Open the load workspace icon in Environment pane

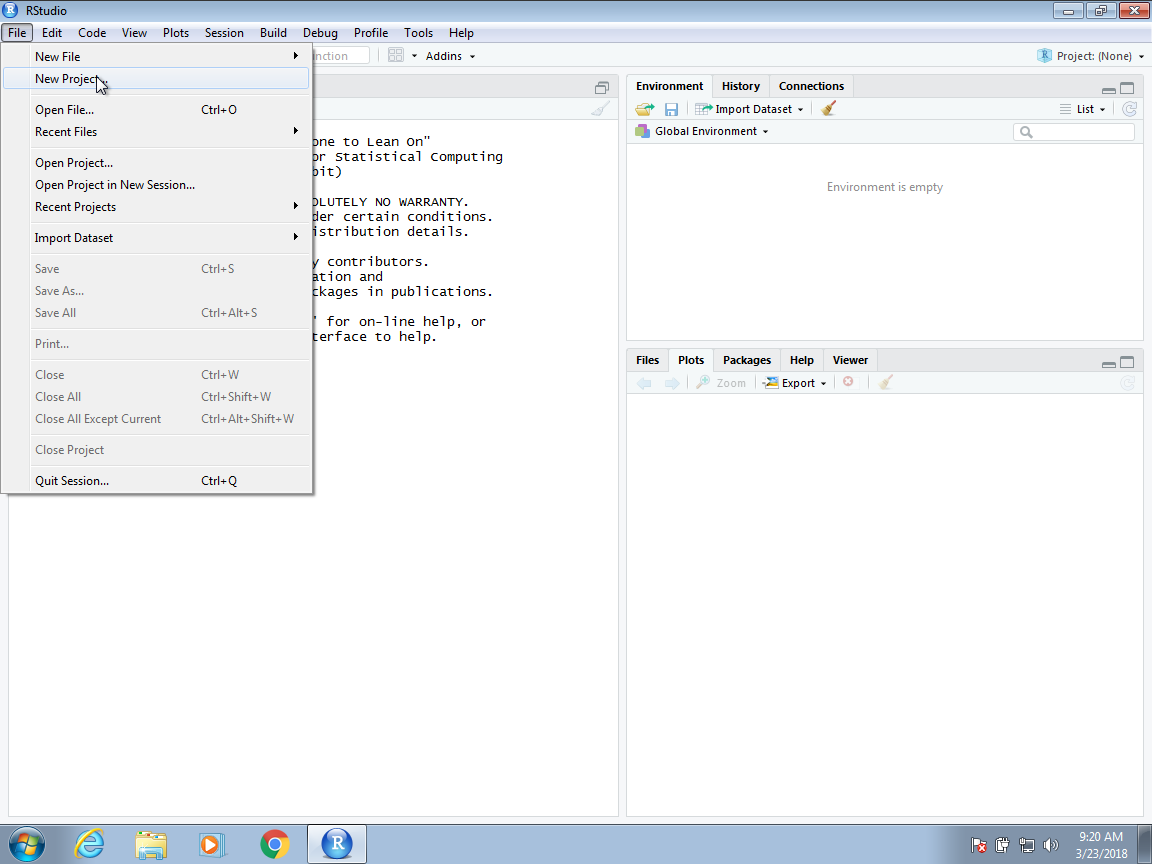coord(644,109)
